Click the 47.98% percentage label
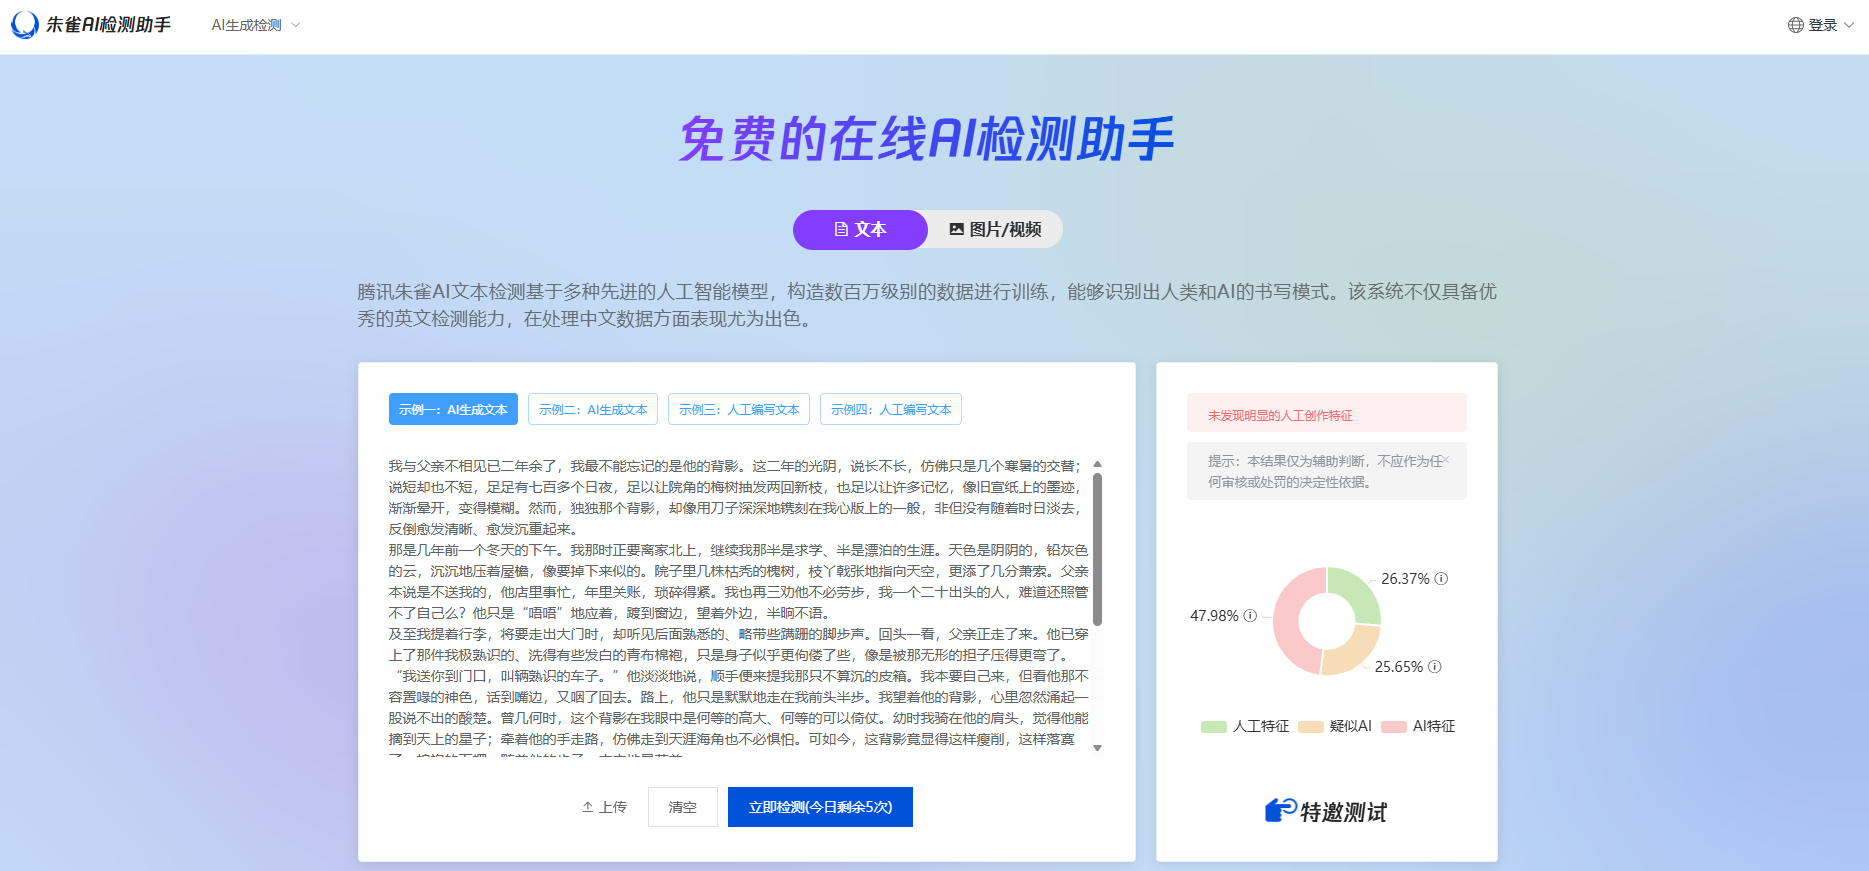This screenshot has height=871, width=1869. 1214,616
